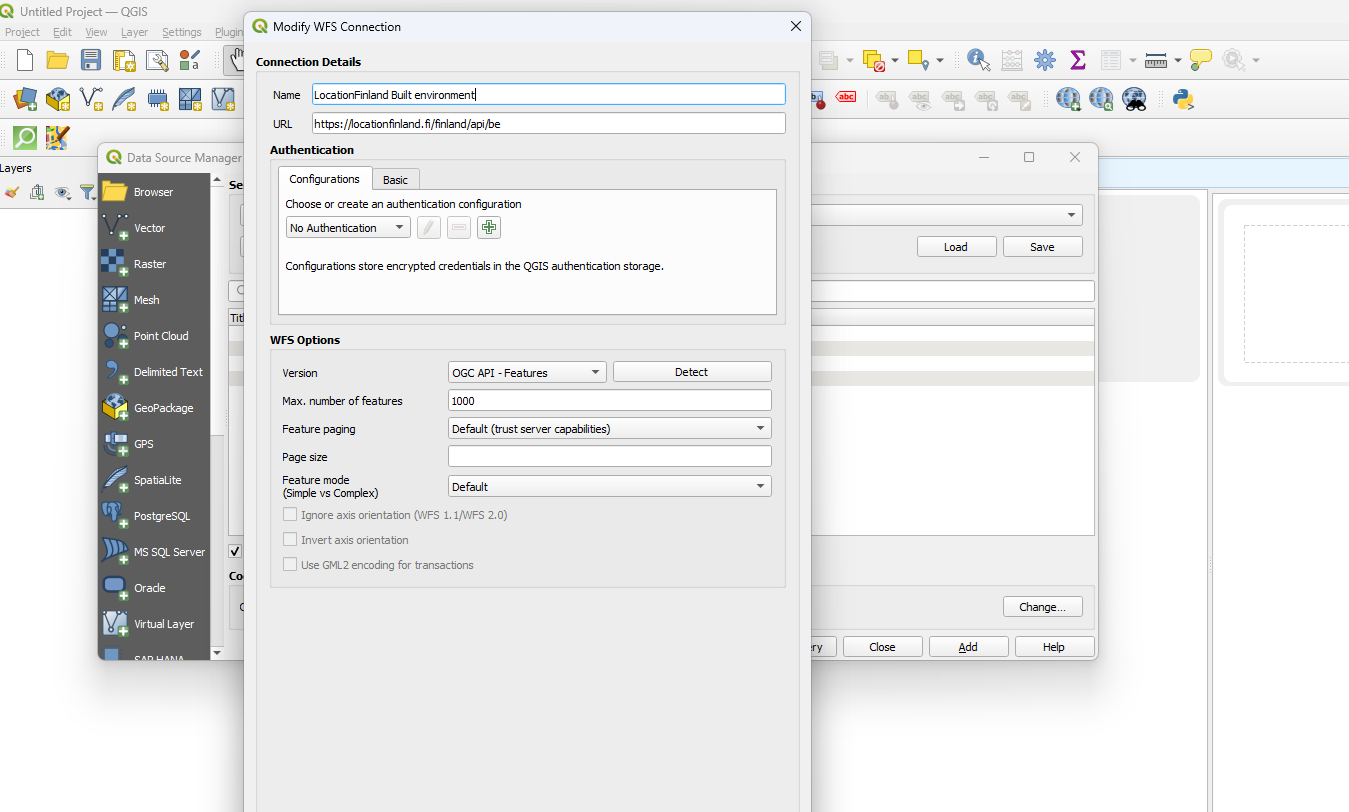Open the No Authentication configuration dropdown
The image size is (1349, 812).
click(x=347, y=227)
